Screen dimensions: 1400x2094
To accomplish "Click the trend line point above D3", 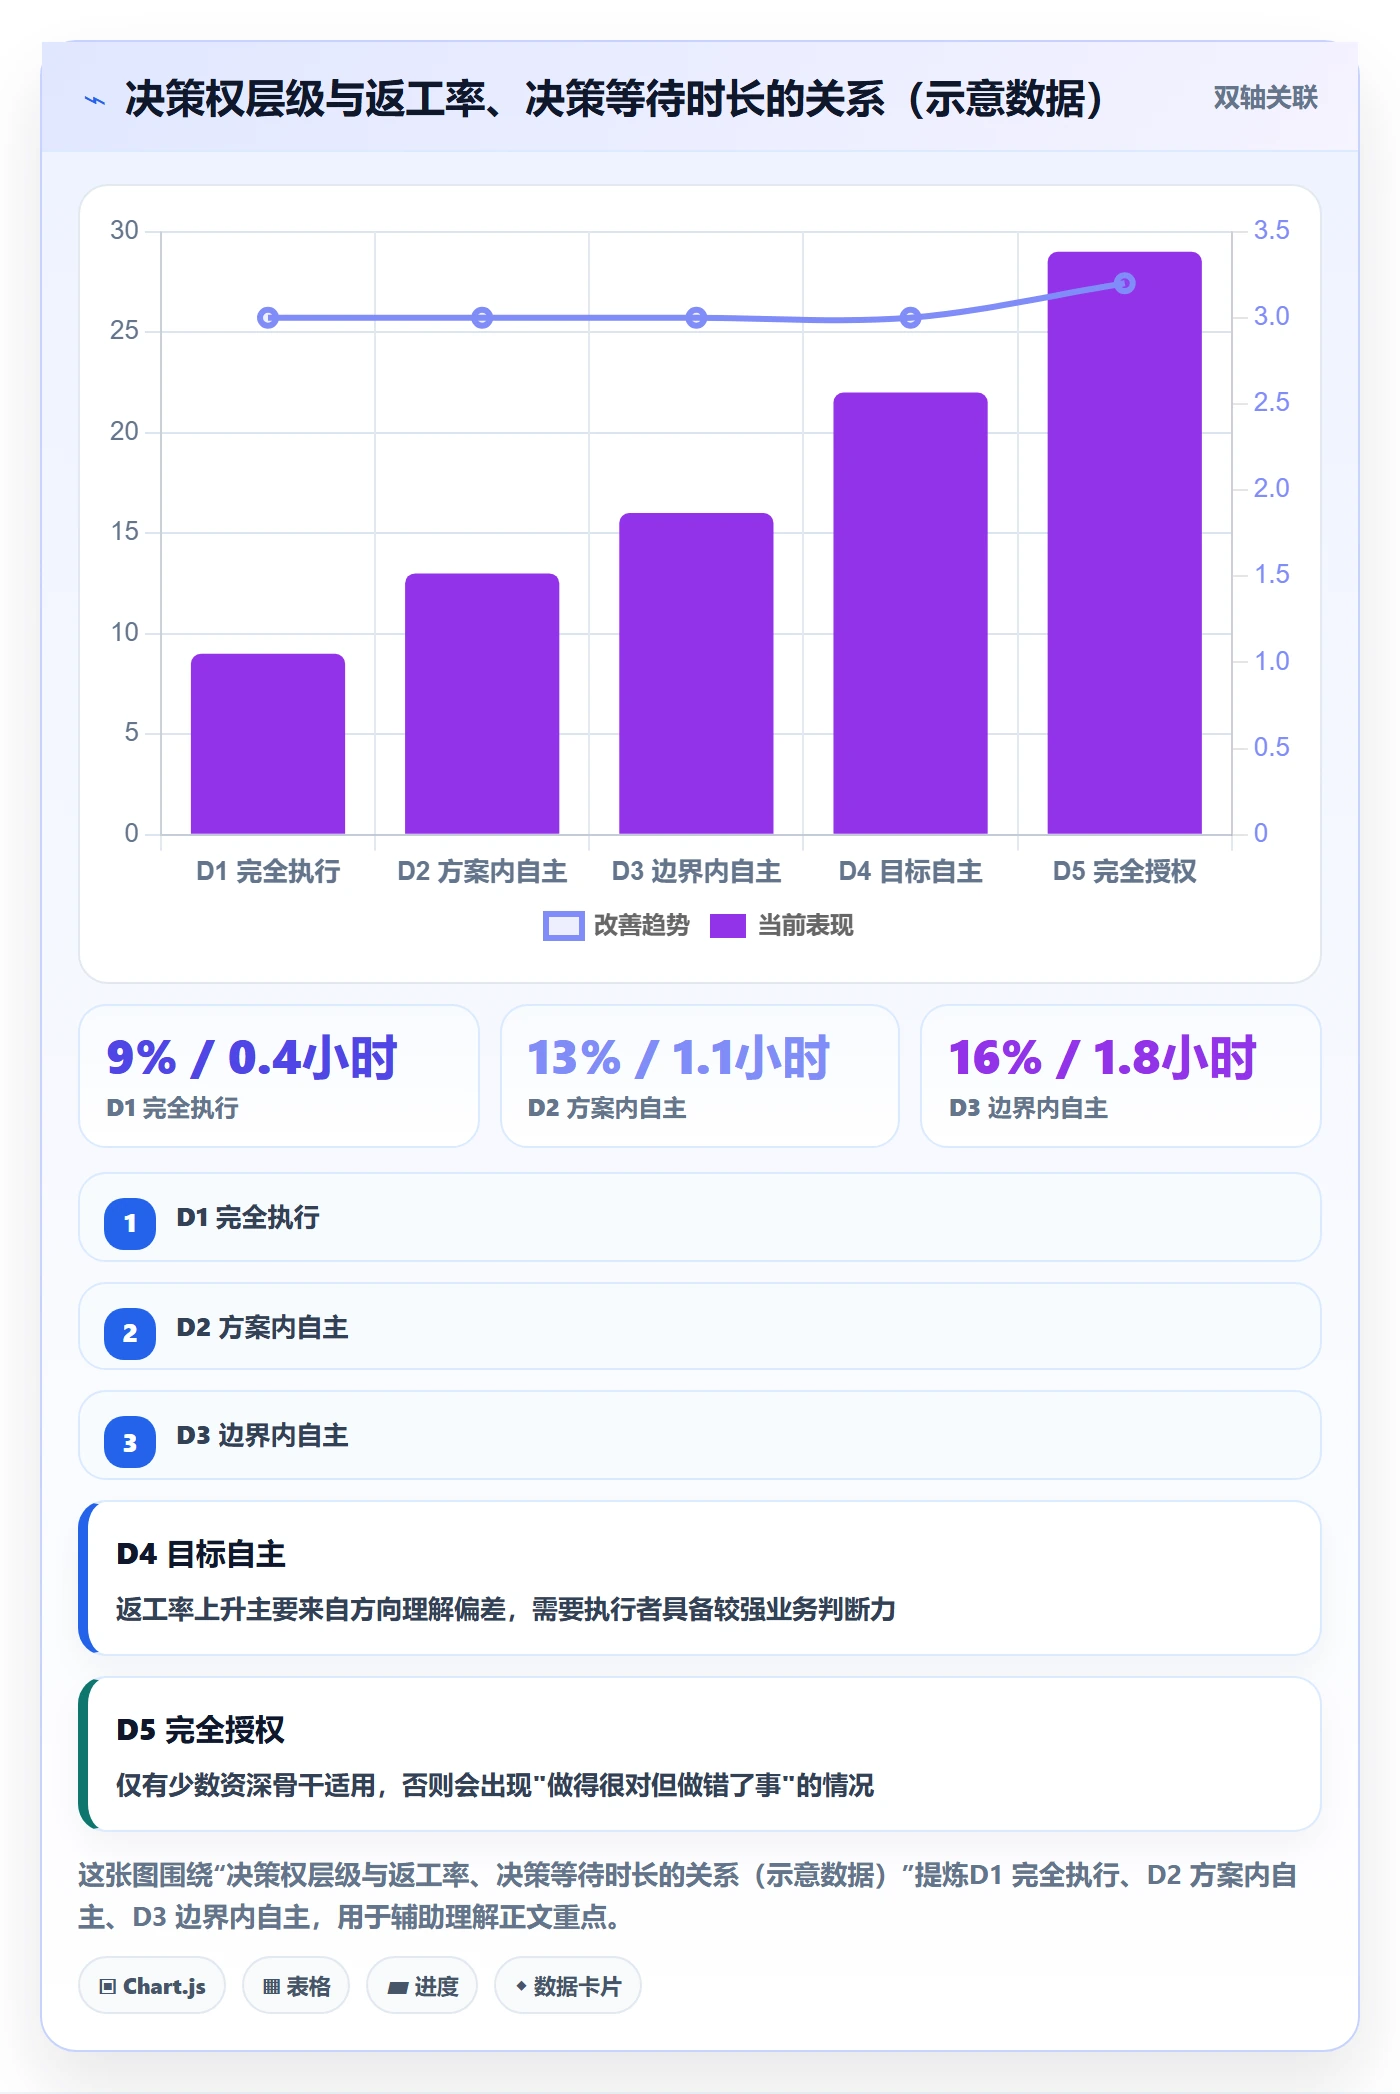I will click(x=696, y=318).
